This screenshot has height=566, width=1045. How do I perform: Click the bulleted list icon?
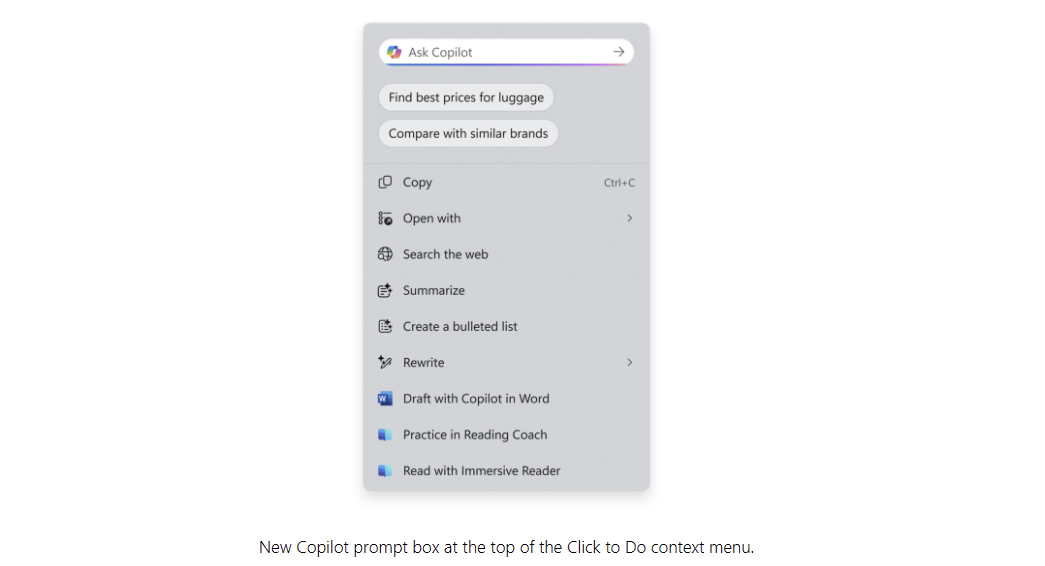pyautogui.click(x=385, y=326)
